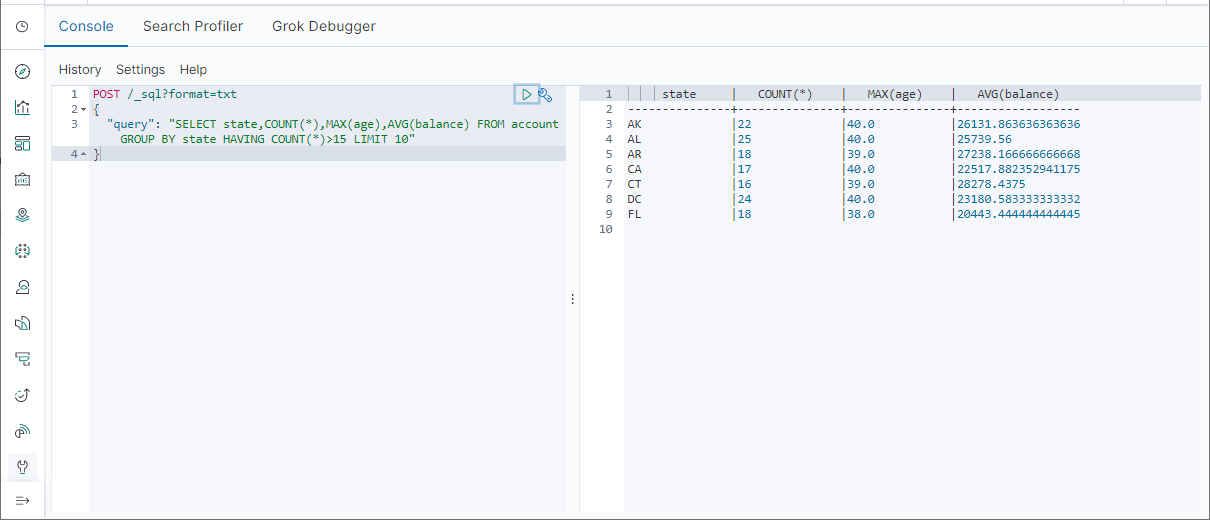Image resolution: width=1210 pixels, height=520 pixels.
Task: Click the value 28278.4375
Action: point(990,184)
